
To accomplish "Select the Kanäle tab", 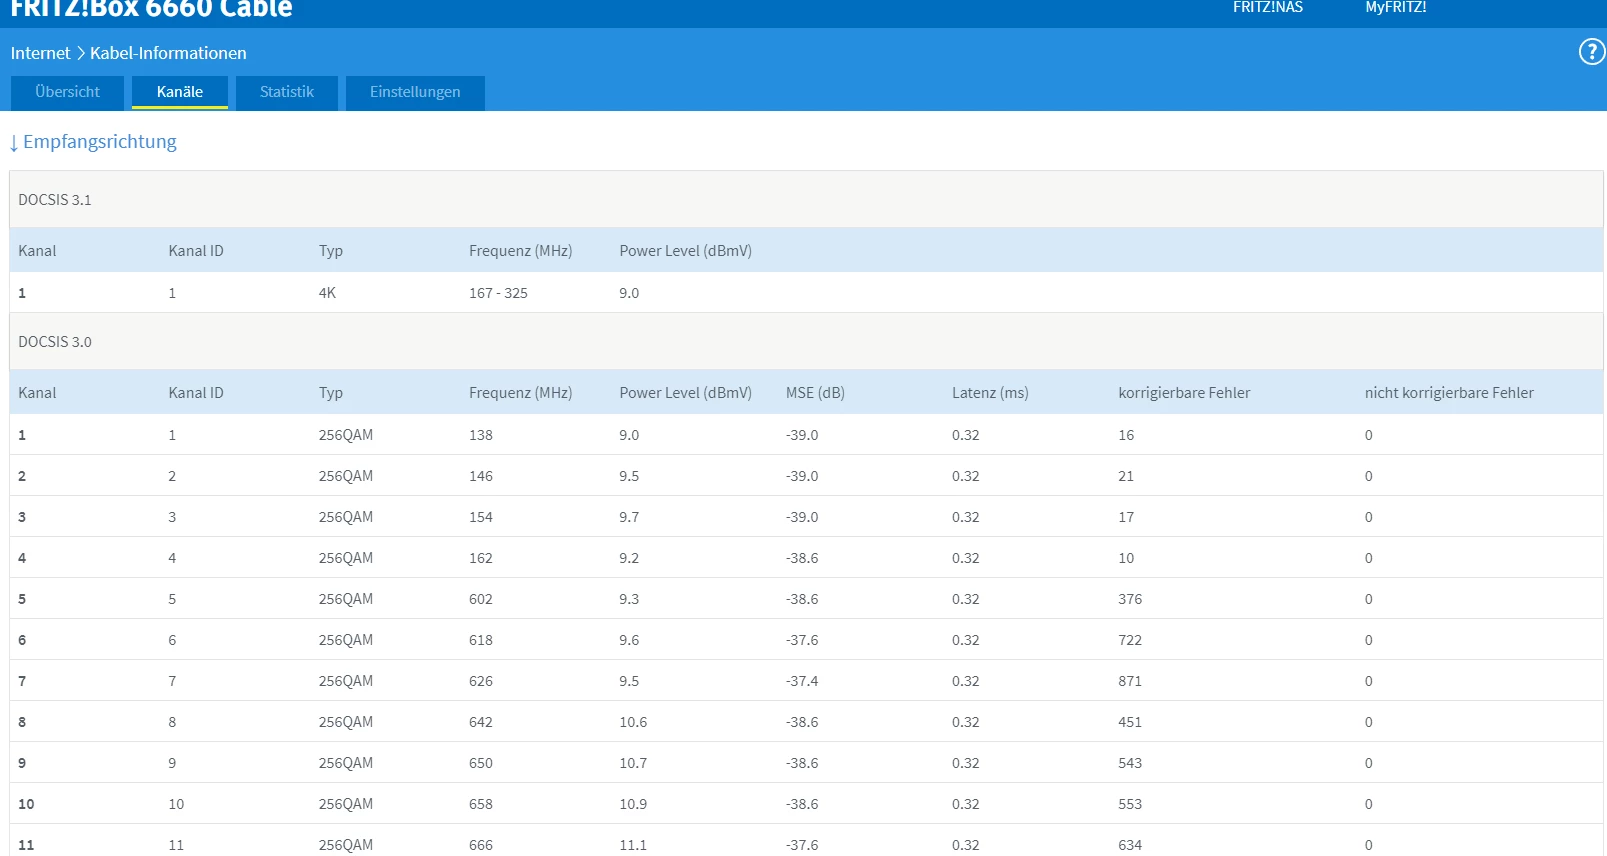I will [180, 92].
